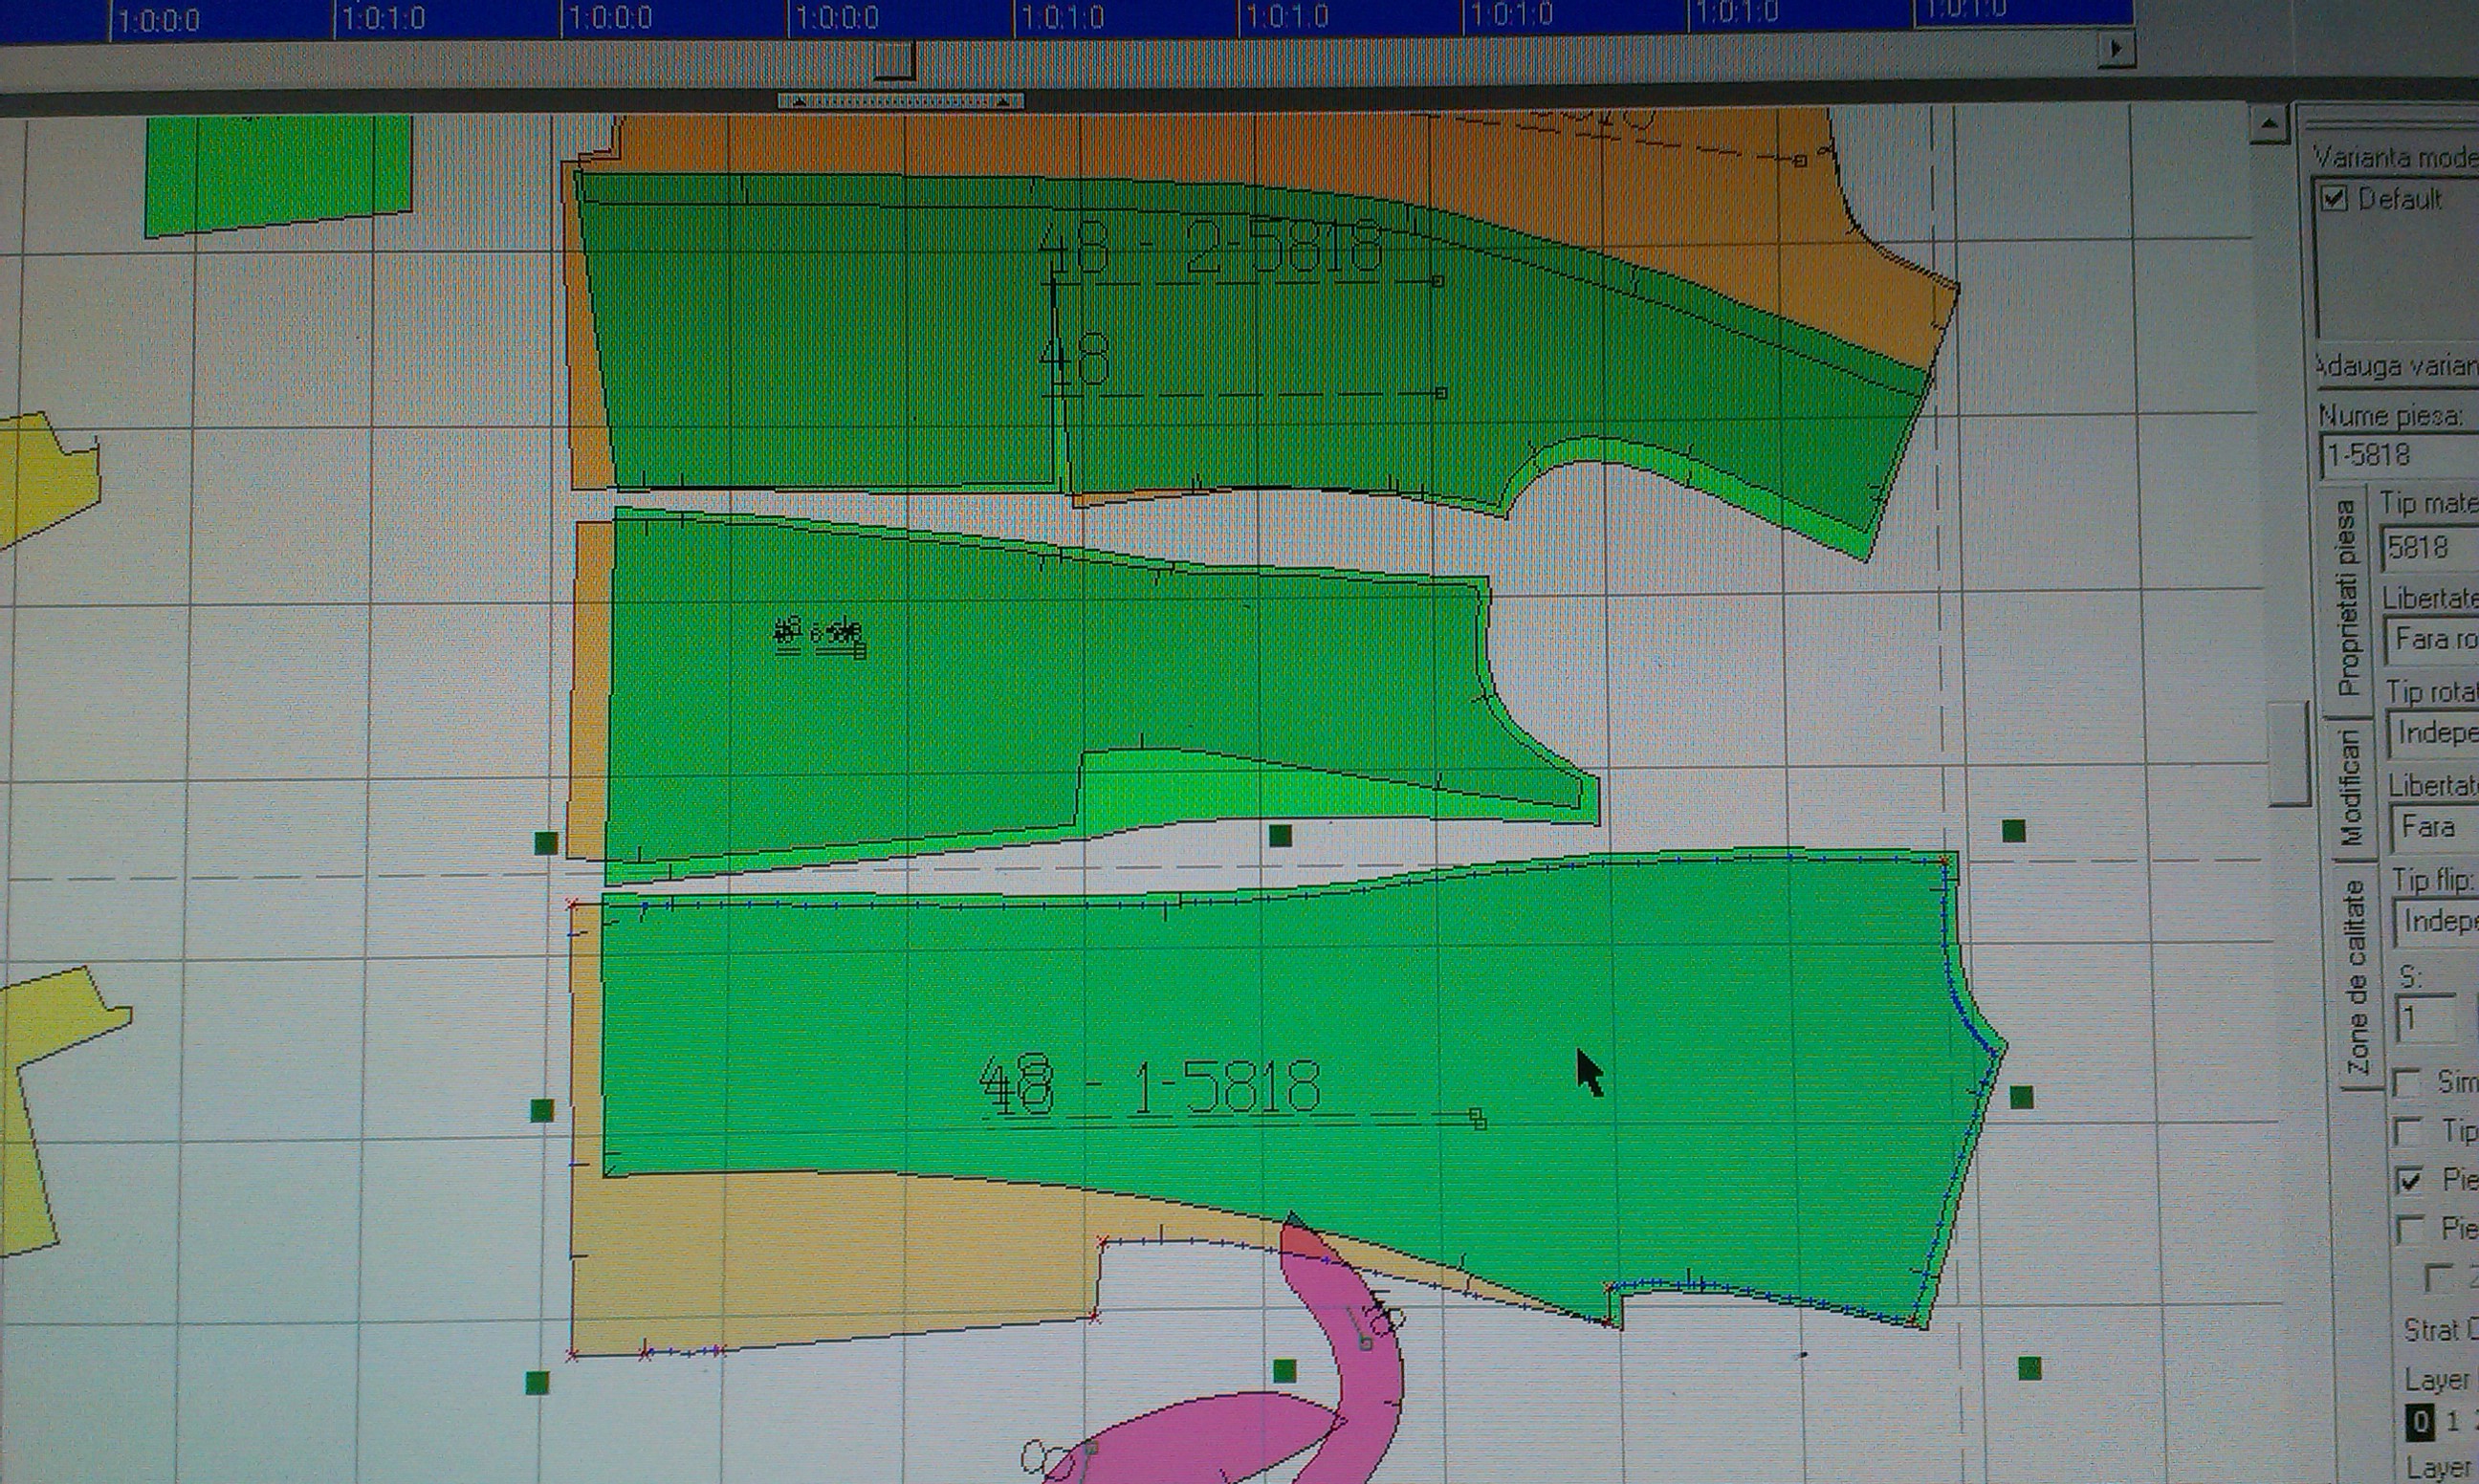Viewport: 2479px width, 1484px height.
Task: Click the 48 label below 48 - 2-5818
Action: [x=1076, y=359]
